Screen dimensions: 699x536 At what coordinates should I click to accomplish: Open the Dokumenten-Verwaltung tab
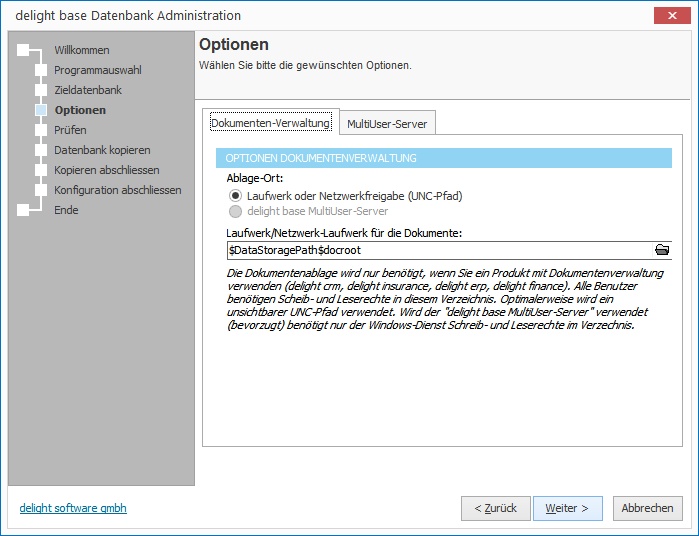(270, 123)
